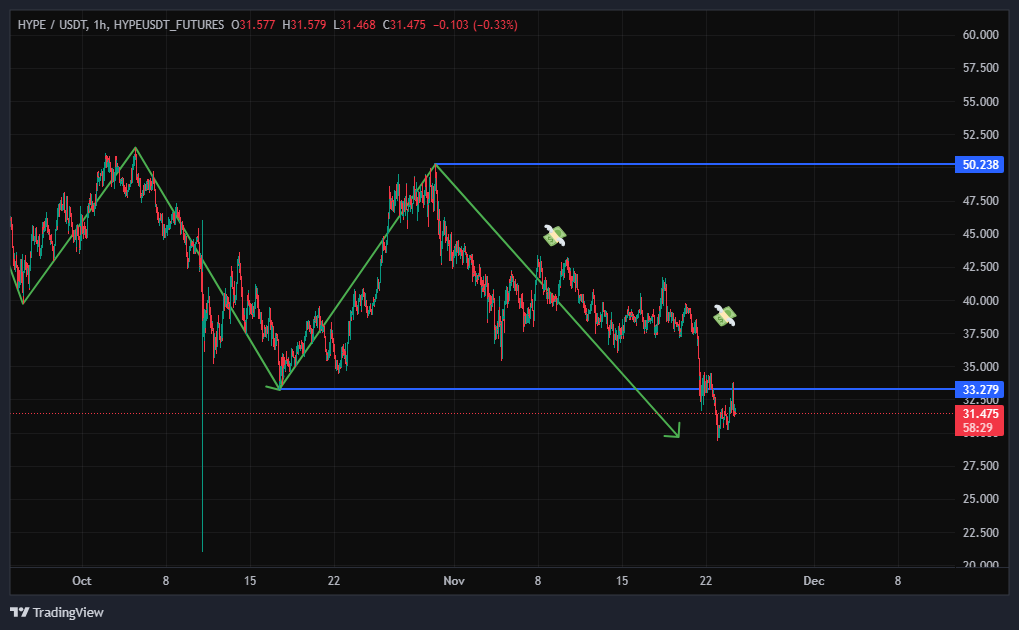Image resolution: width=1019 pixels, height=630 pixels.
Task: Click the 58:29 candle countdown timer
Action: tap(981, 427)
